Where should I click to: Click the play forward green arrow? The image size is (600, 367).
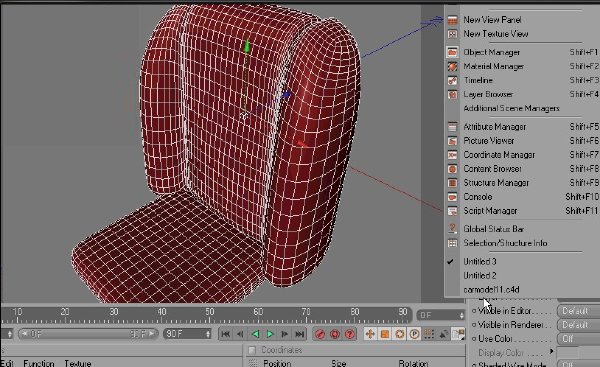(x=270, y=334)
